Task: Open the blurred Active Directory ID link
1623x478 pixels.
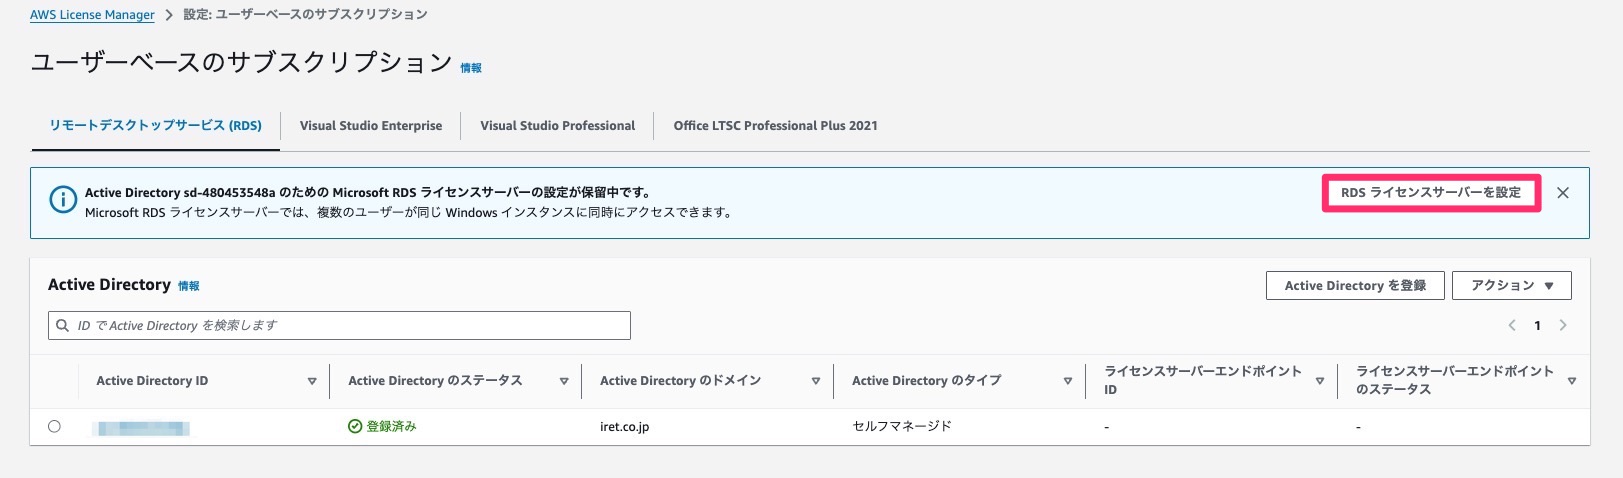Action: (141, 428)
